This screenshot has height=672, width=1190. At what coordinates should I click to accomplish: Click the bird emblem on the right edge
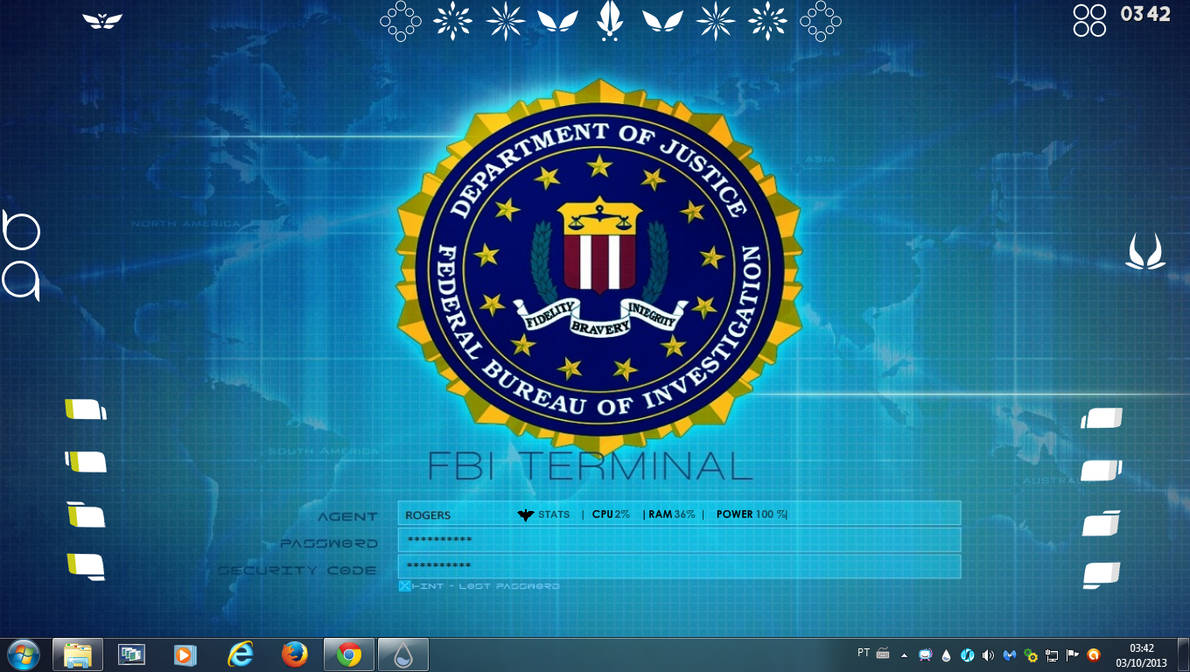[x=1146, y=253]
